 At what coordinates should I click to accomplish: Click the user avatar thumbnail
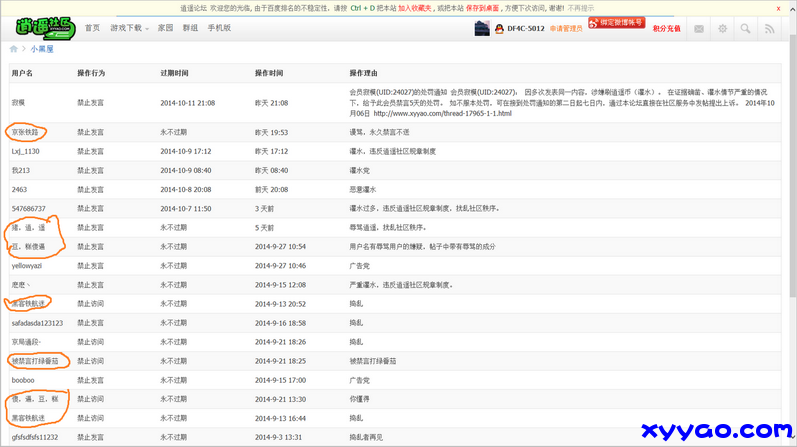[x=482, y=28]
